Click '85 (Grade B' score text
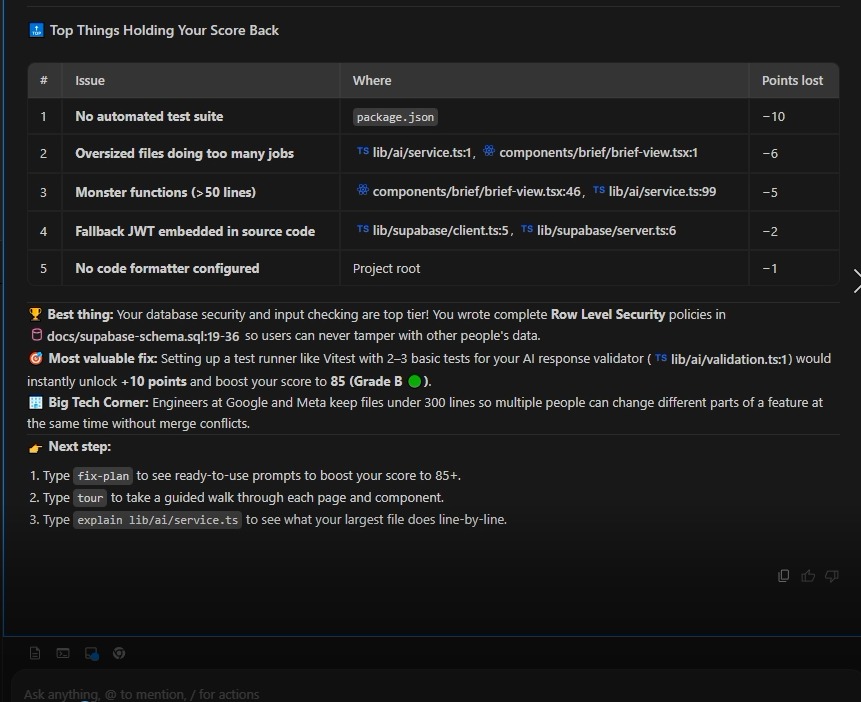Image resolution: width=861 pixels, height=702 pixels. click(x=366, y=381)
